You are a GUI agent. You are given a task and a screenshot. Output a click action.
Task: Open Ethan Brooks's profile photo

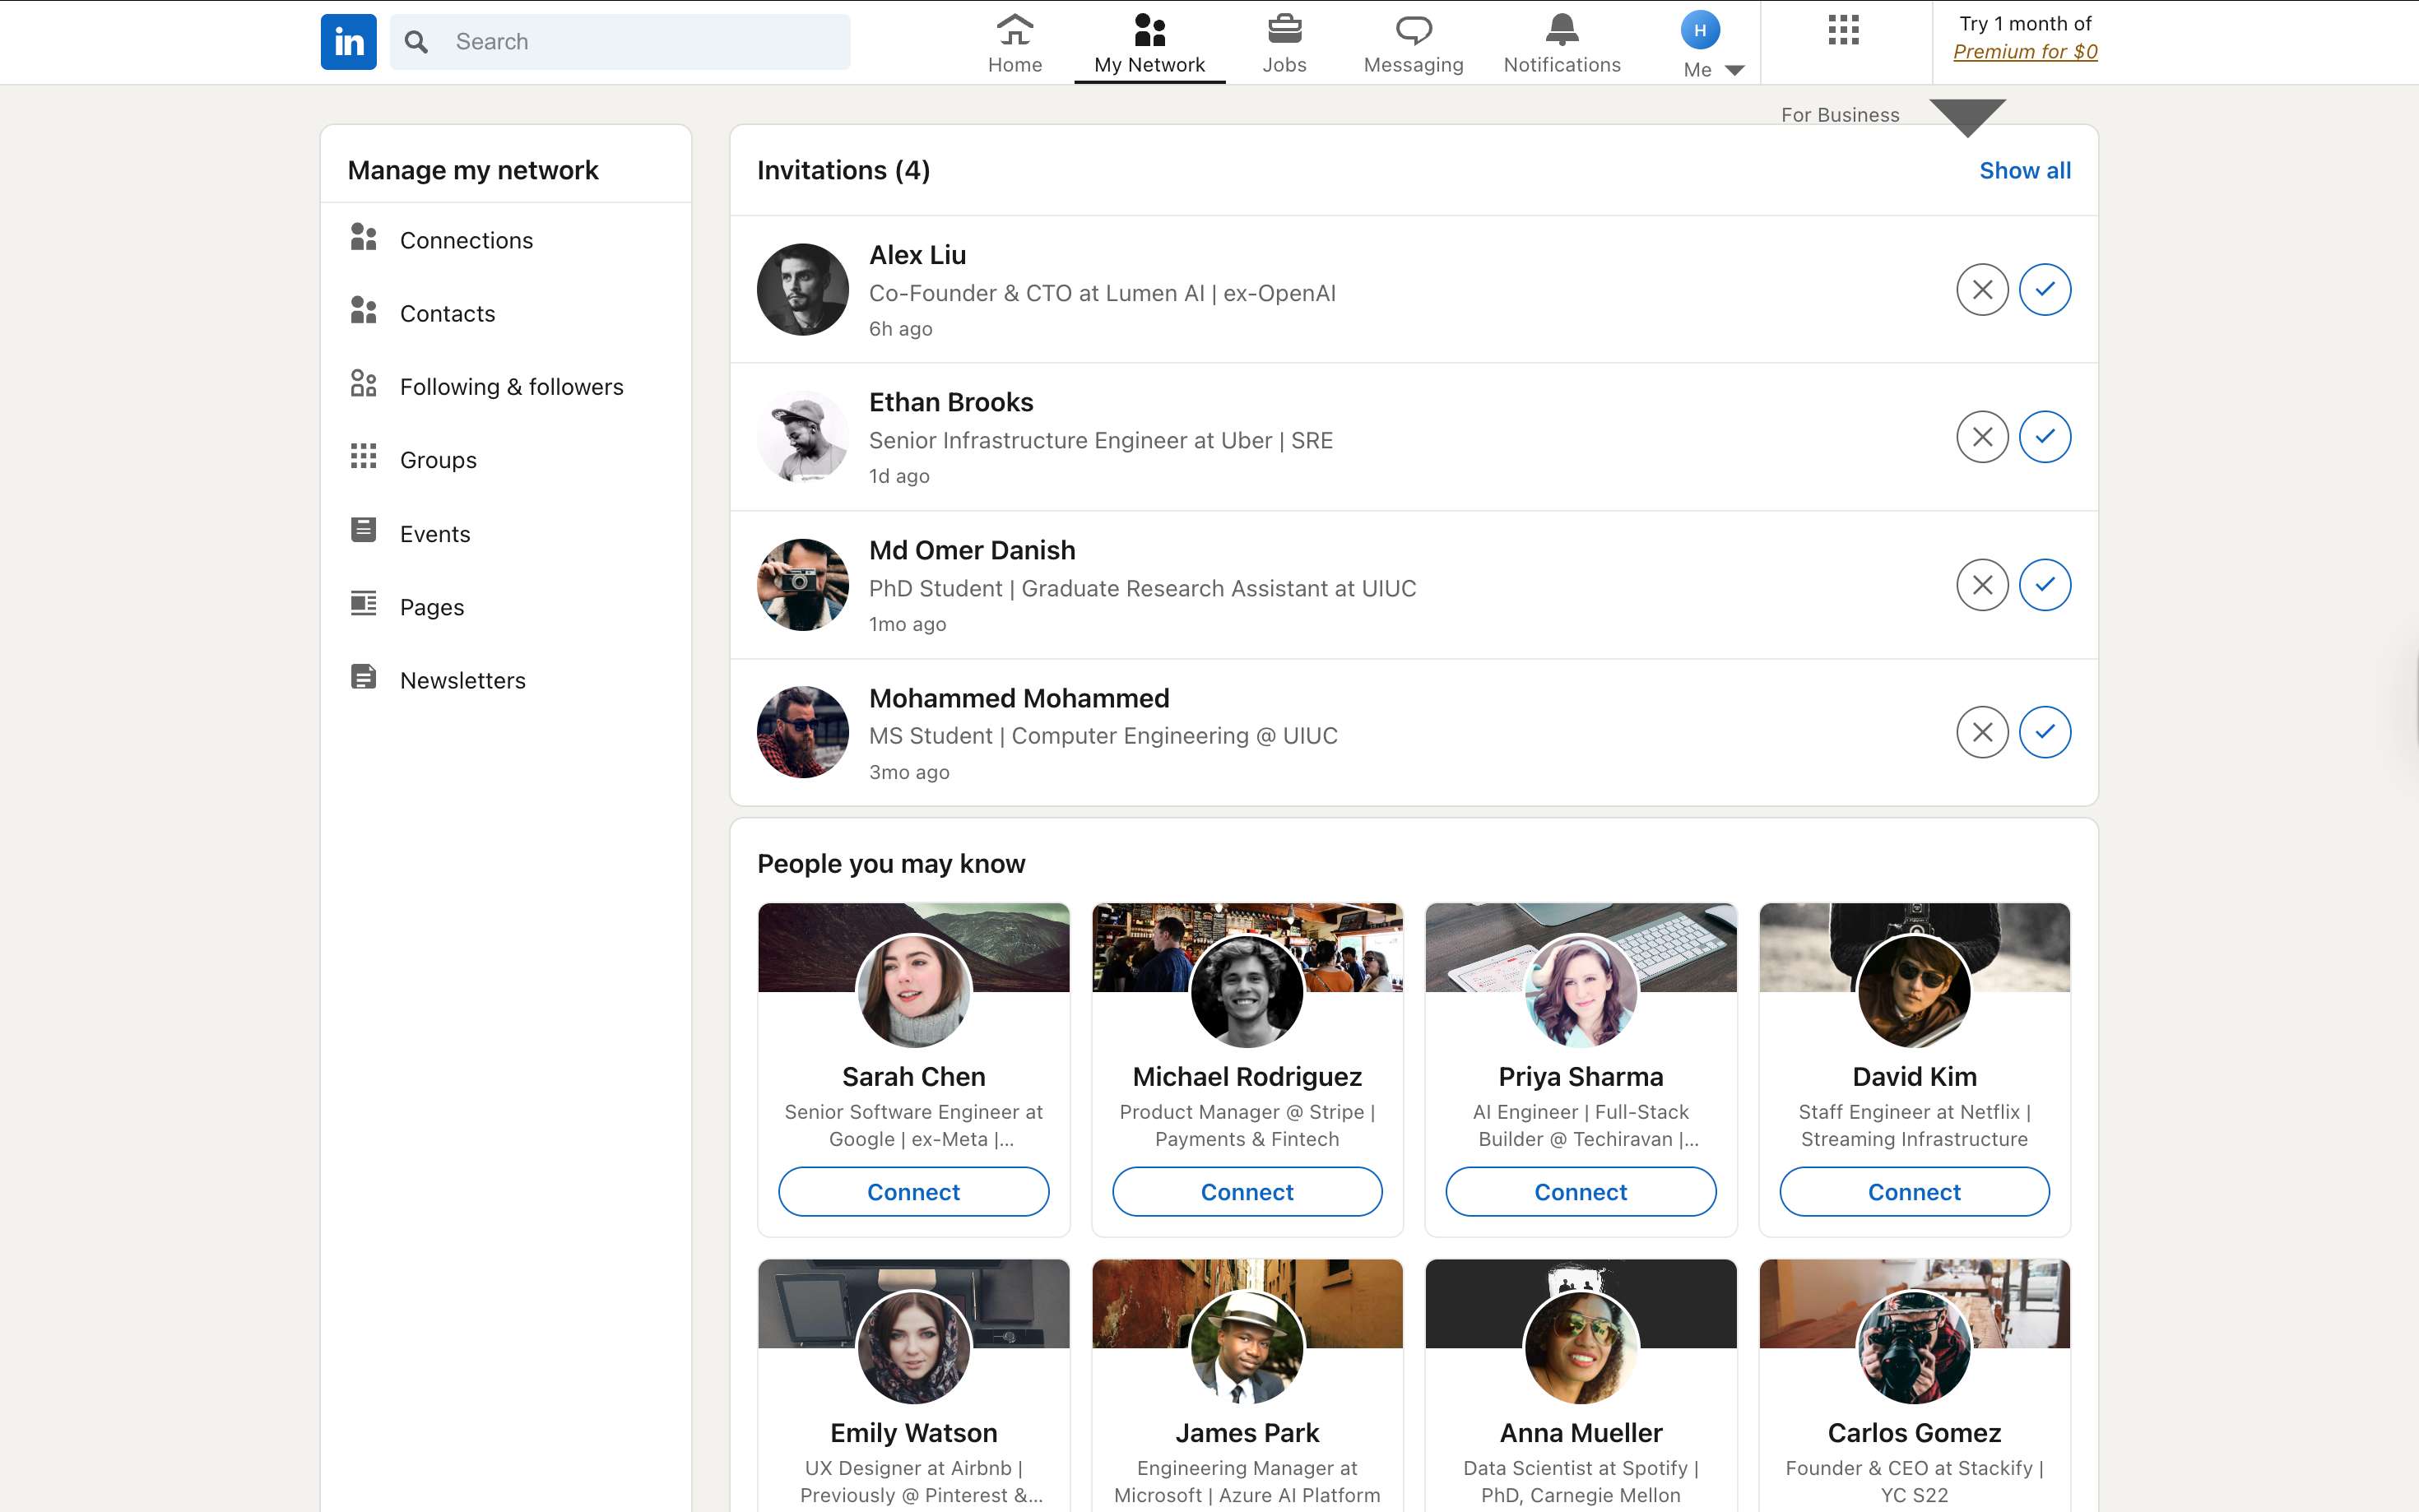pyautogui.click(x=802, y=437)
